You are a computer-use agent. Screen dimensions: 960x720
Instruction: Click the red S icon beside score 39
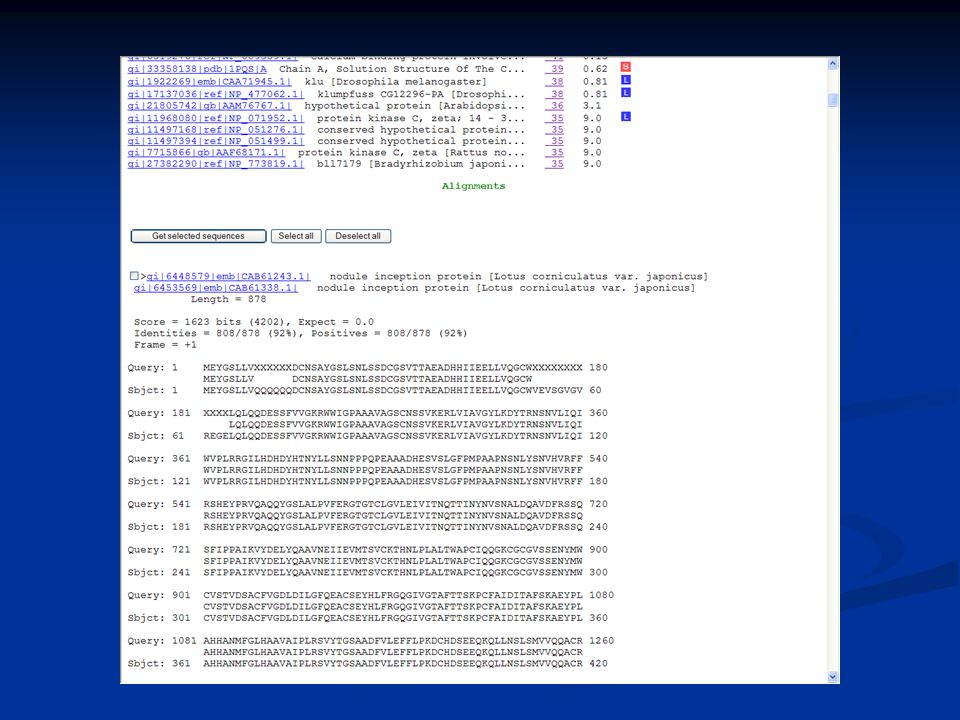625,67
